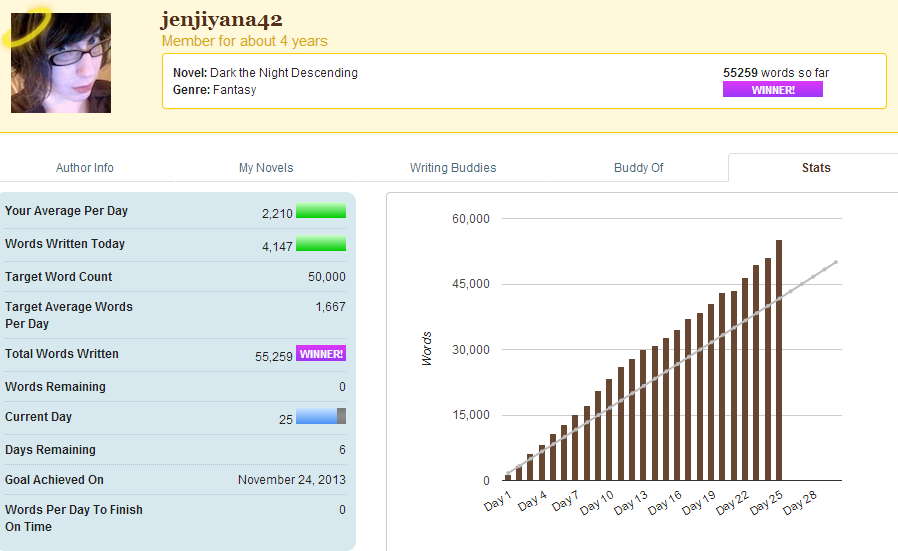Click the 60,000 y-axis label
This screenshot has height=551, width=898.
(470, 219)
